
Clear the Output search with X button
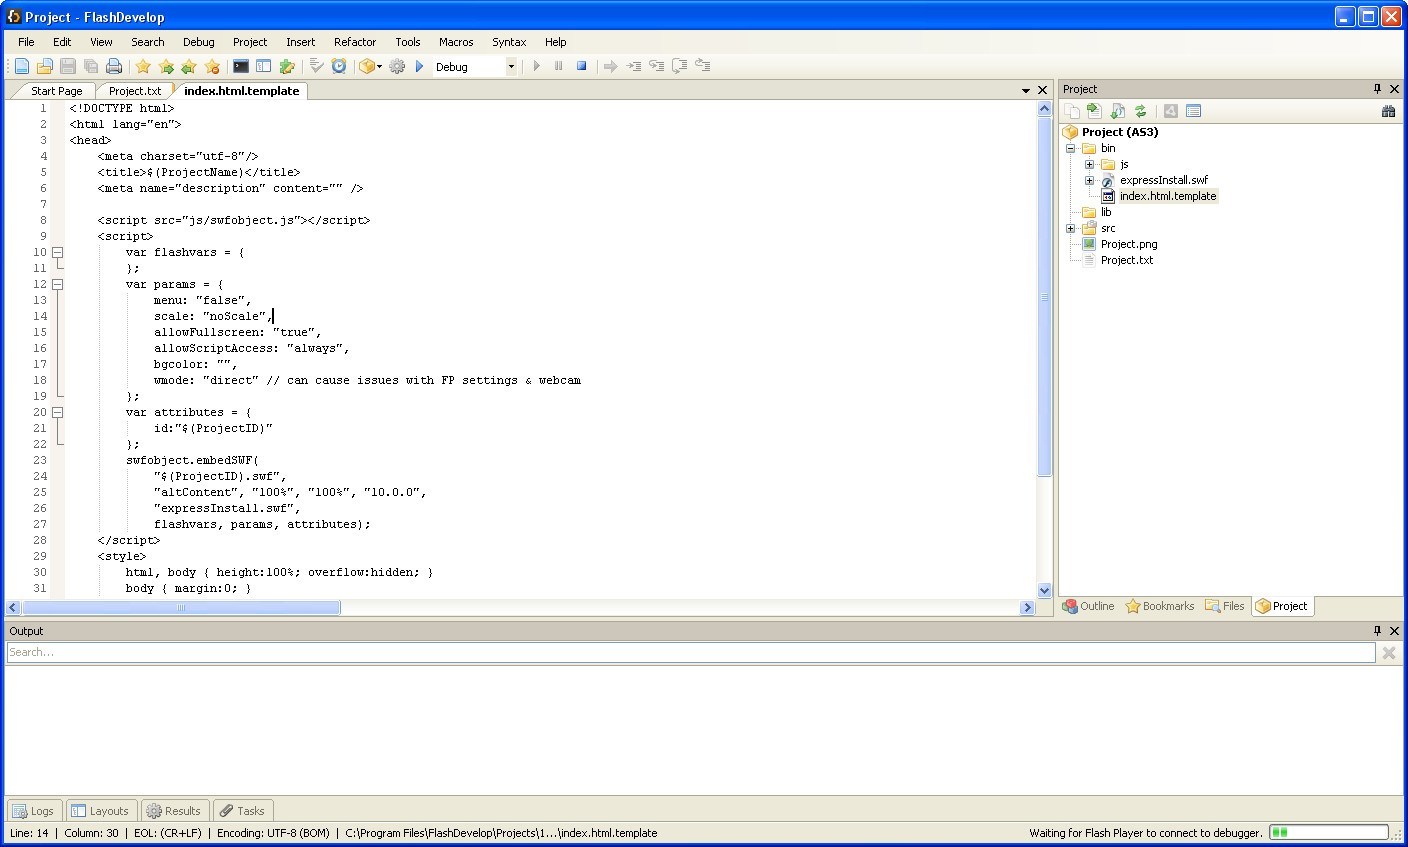(1388, 653)
